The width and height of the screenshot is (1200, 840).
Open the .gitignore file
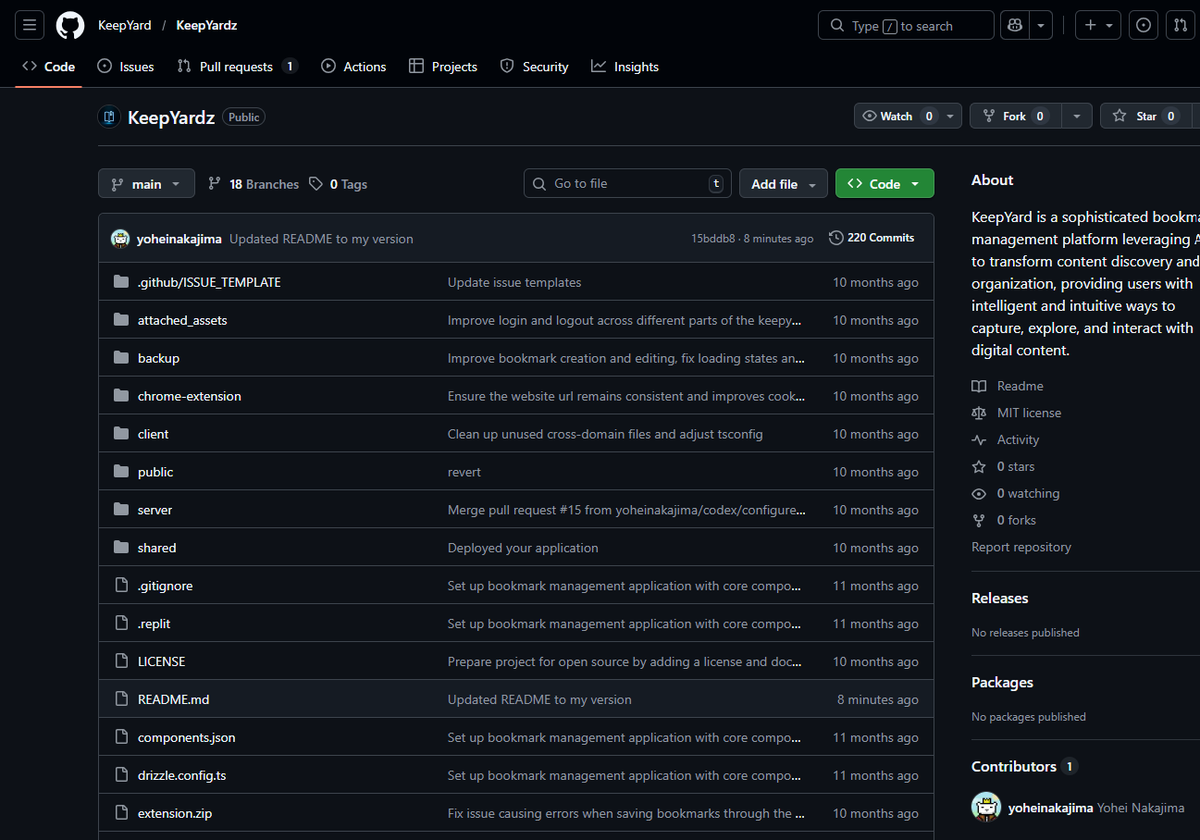165,586
